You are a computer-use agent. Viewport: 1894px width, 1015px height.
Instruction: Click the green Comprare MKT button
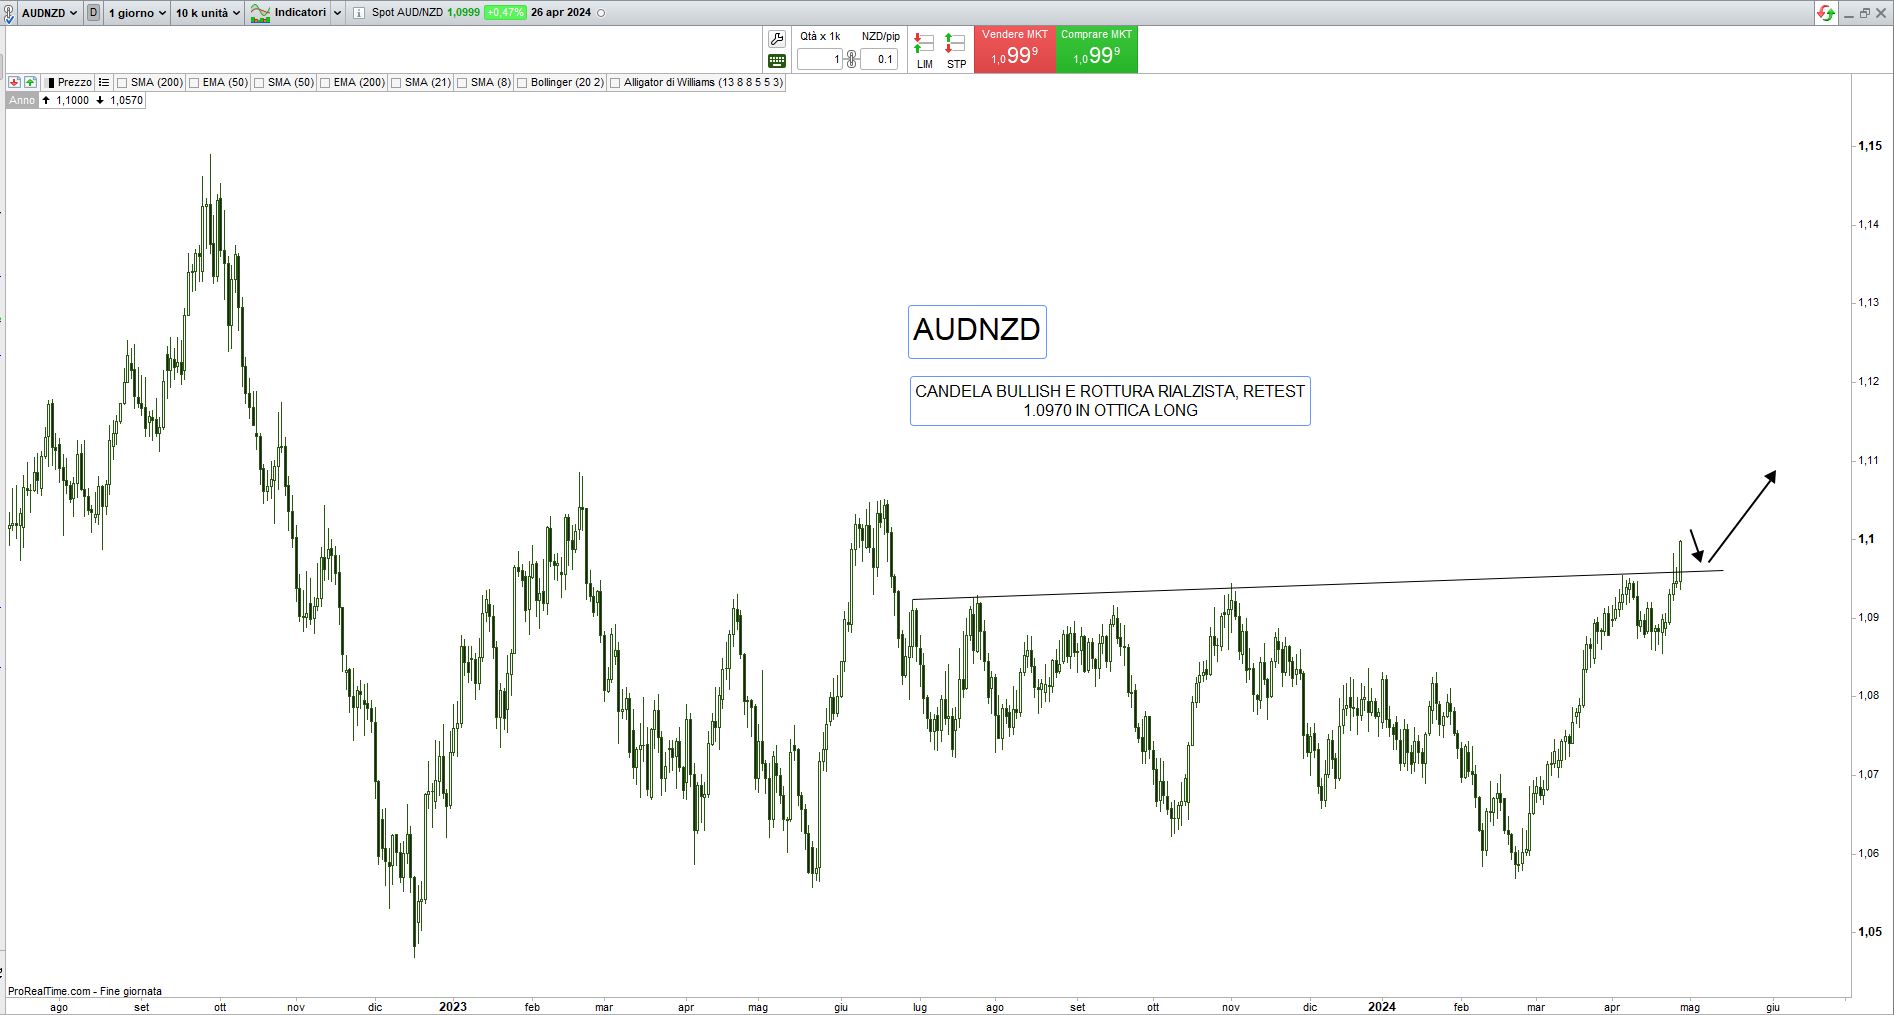pos(1097,49)
